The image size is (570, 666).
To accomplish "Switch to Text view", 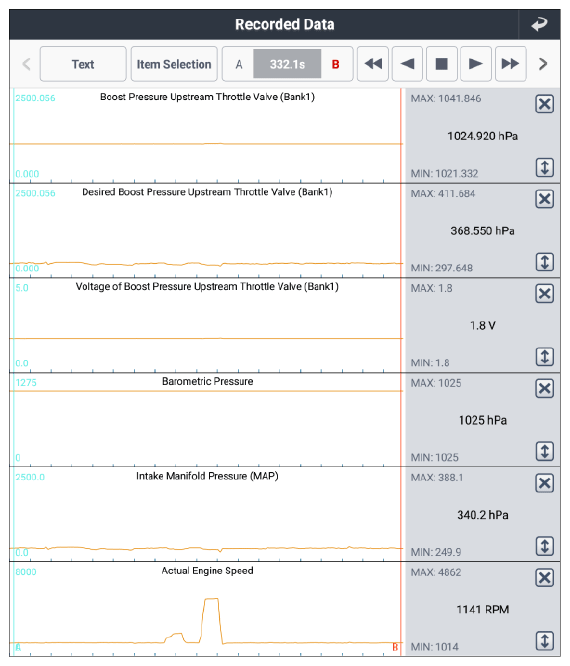I will [83, 64].
